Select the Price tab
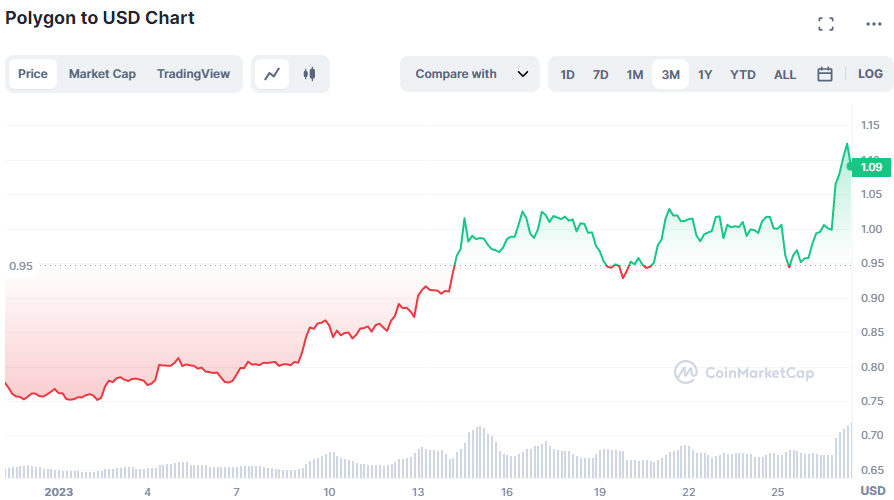Screen dimensions: 894x500 point(33,74)
